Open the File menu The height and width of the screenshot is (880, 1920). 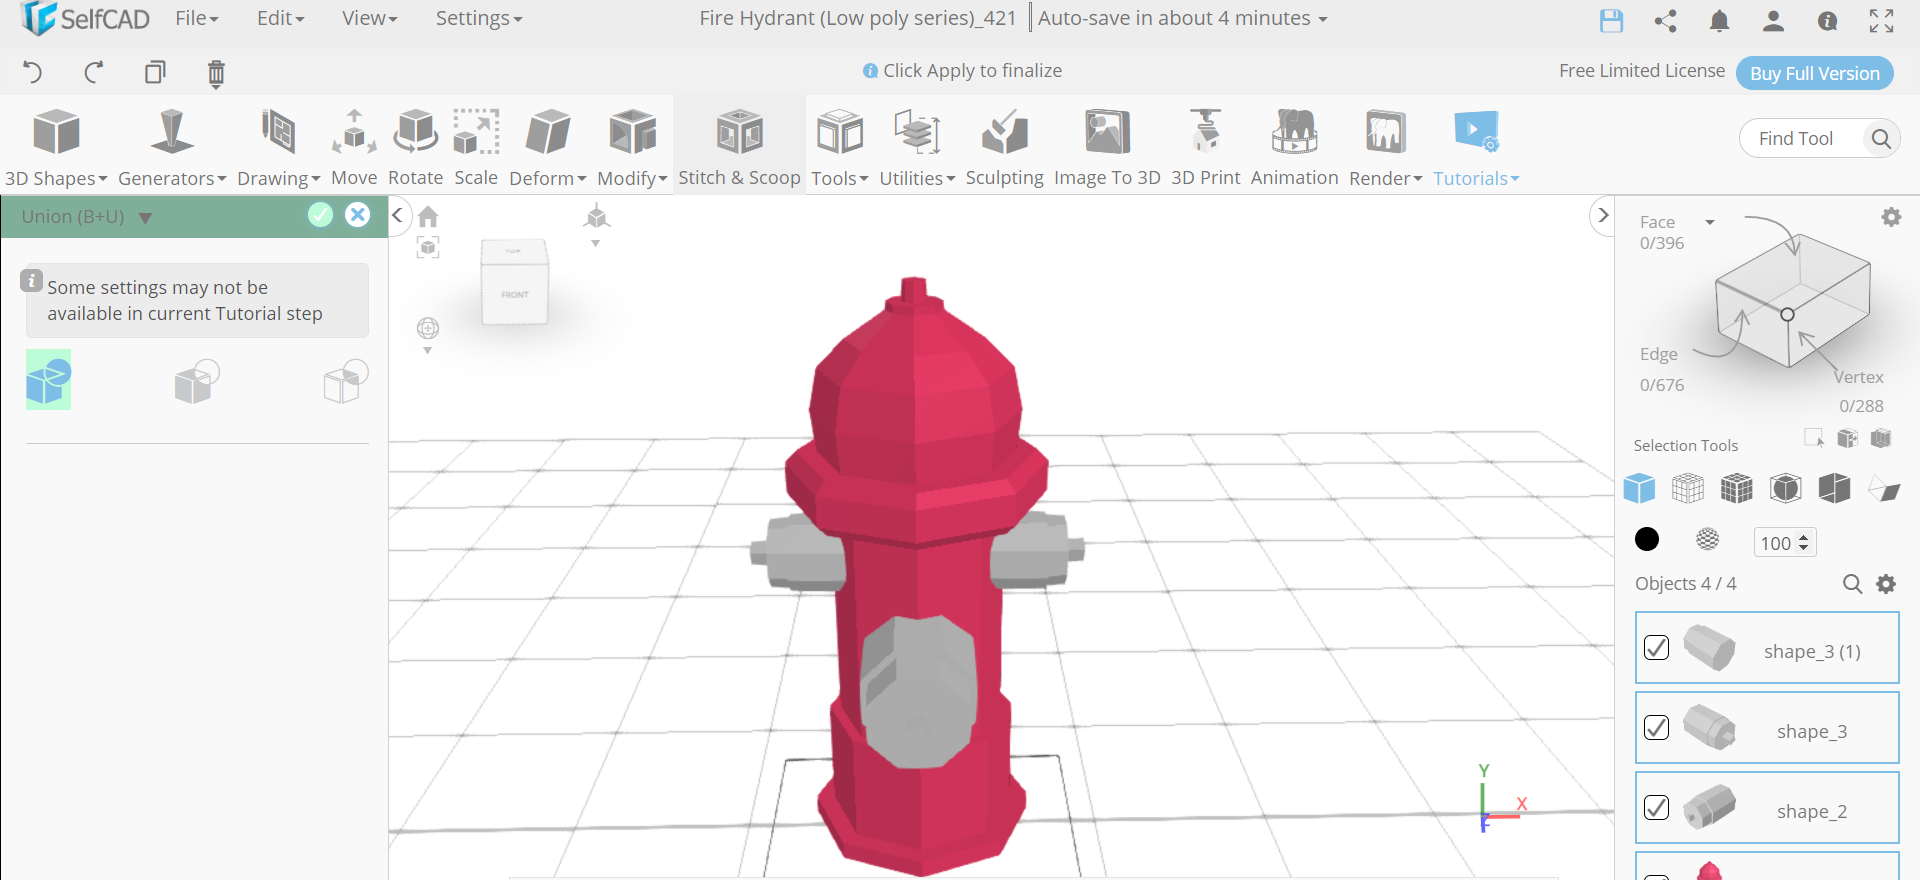(196, 18)
